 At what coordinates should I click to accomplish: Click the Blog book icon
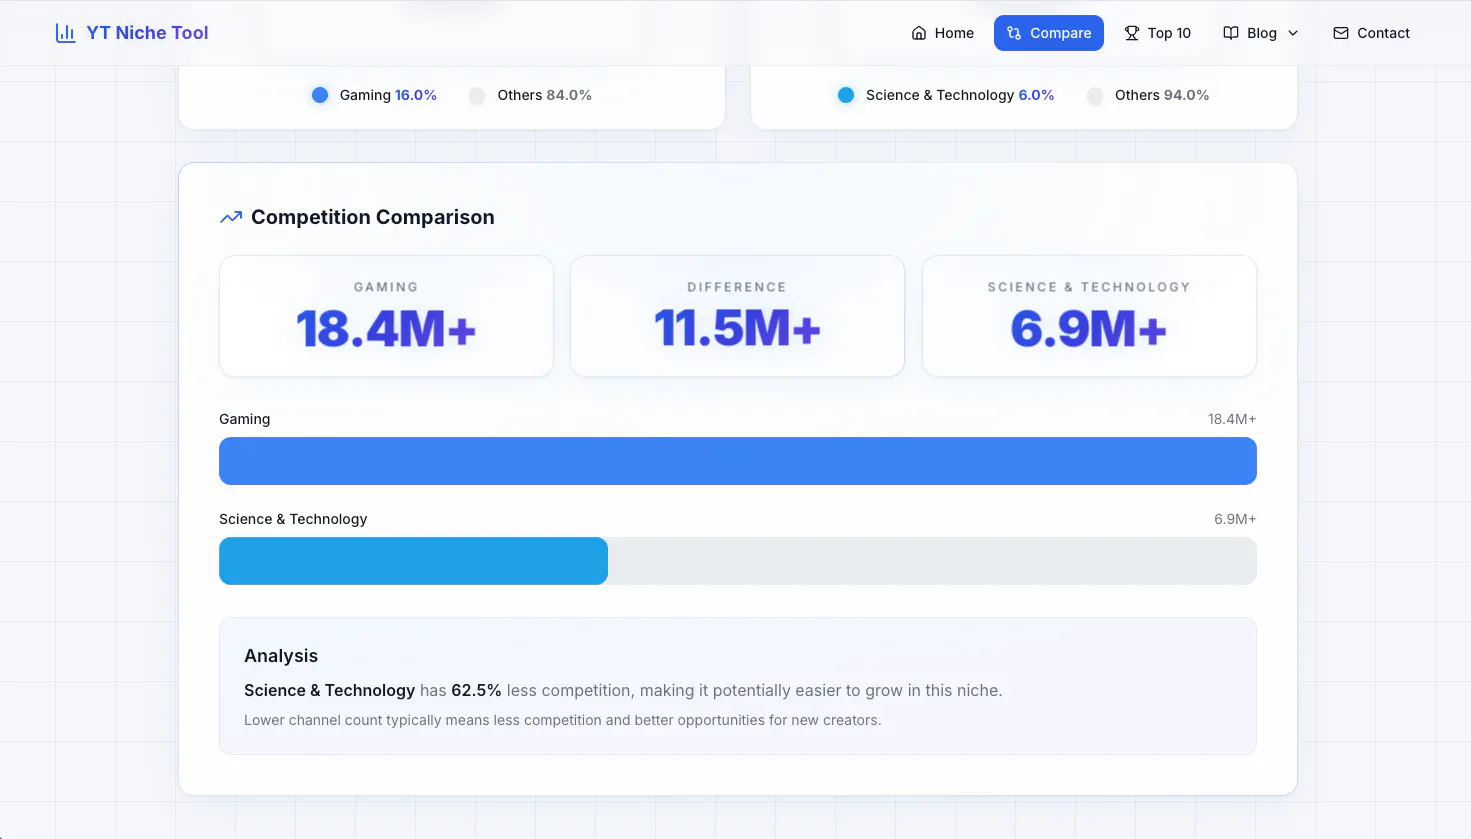pos(1231,33)
